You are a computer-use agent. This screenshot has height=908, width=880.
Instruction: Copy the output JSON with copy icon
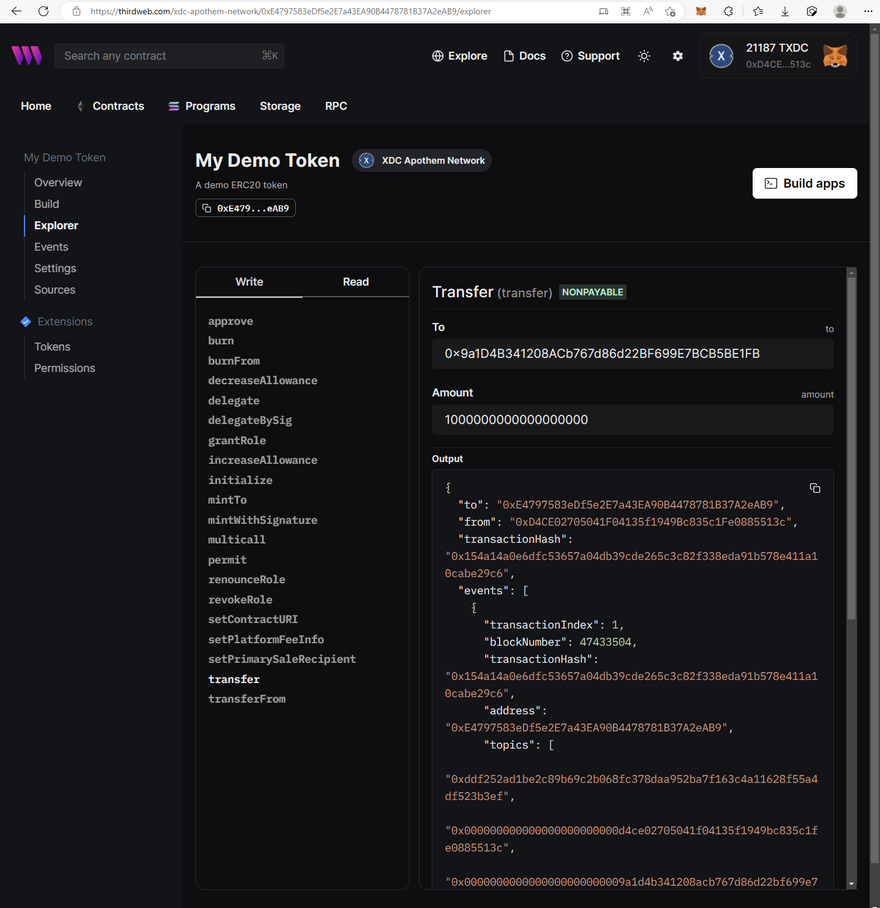coord(815,488)
